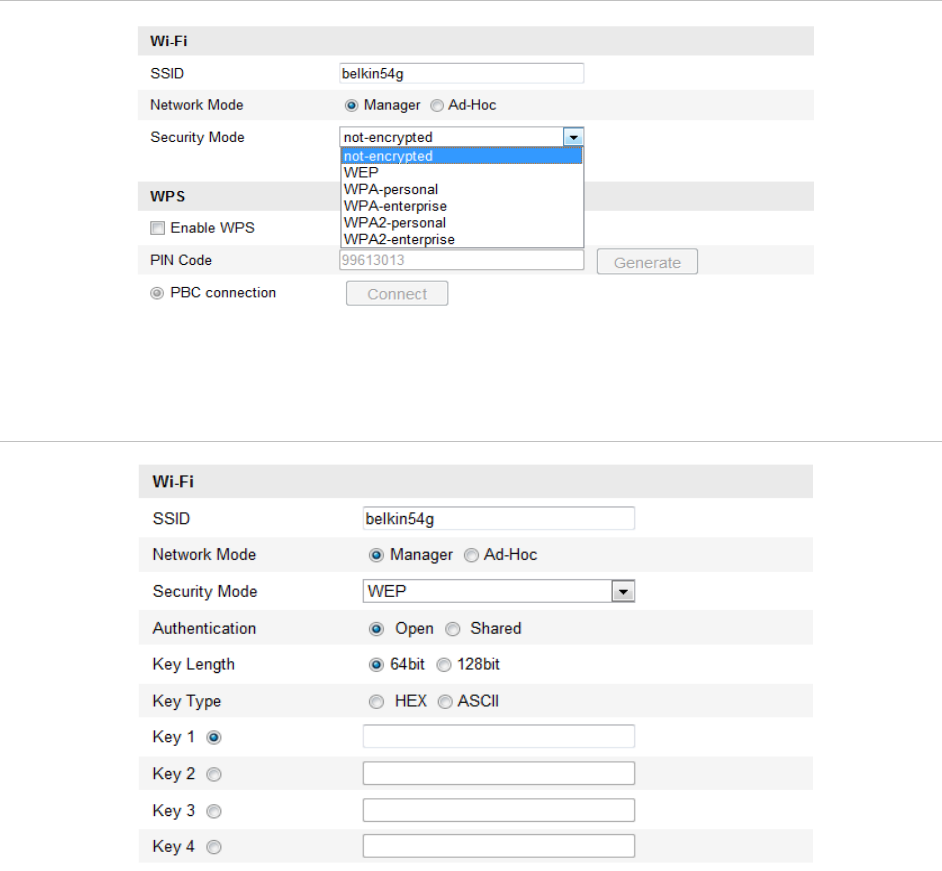
Task: Select WEP from the open security list
Action: click(x=461, y=173)
